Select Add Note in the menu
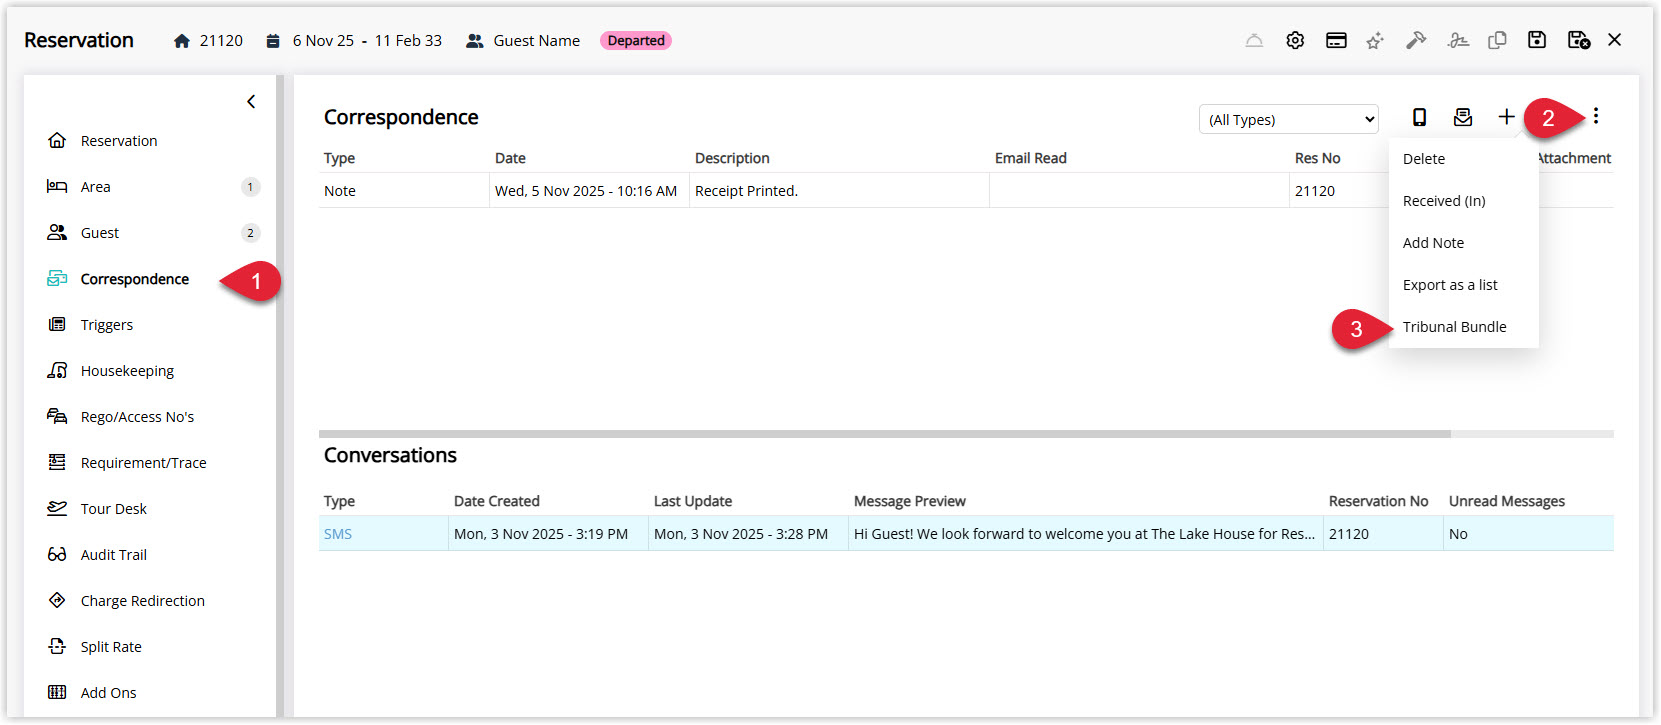Screen dimensions: 1661x725 1463,243
